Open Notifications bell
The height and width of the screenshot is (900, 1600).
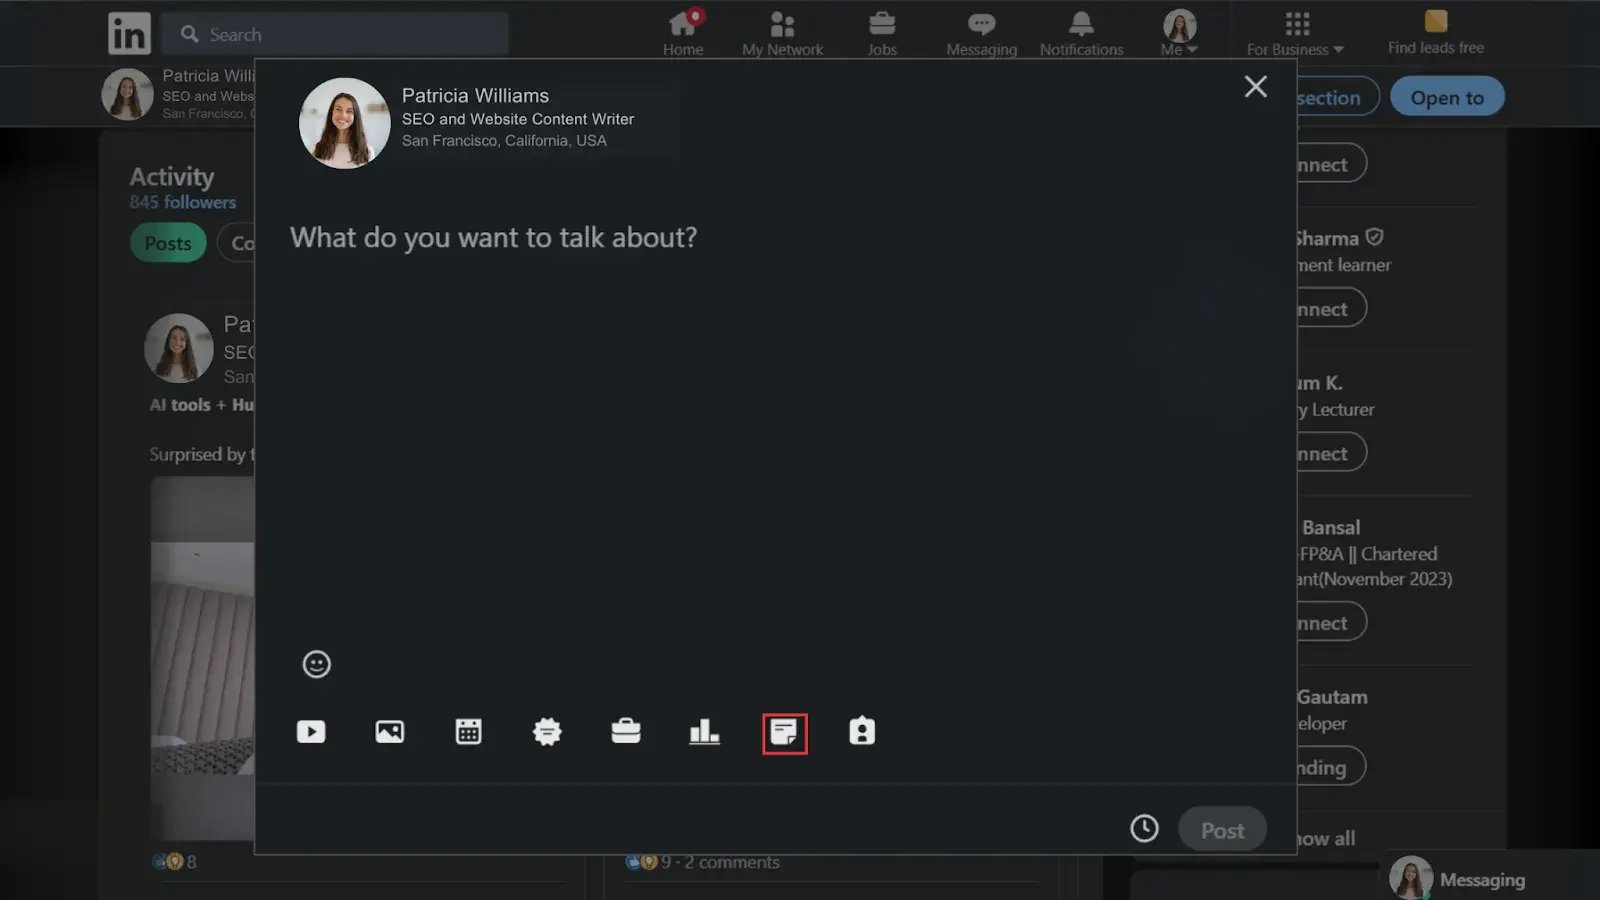click(1081, 33)
